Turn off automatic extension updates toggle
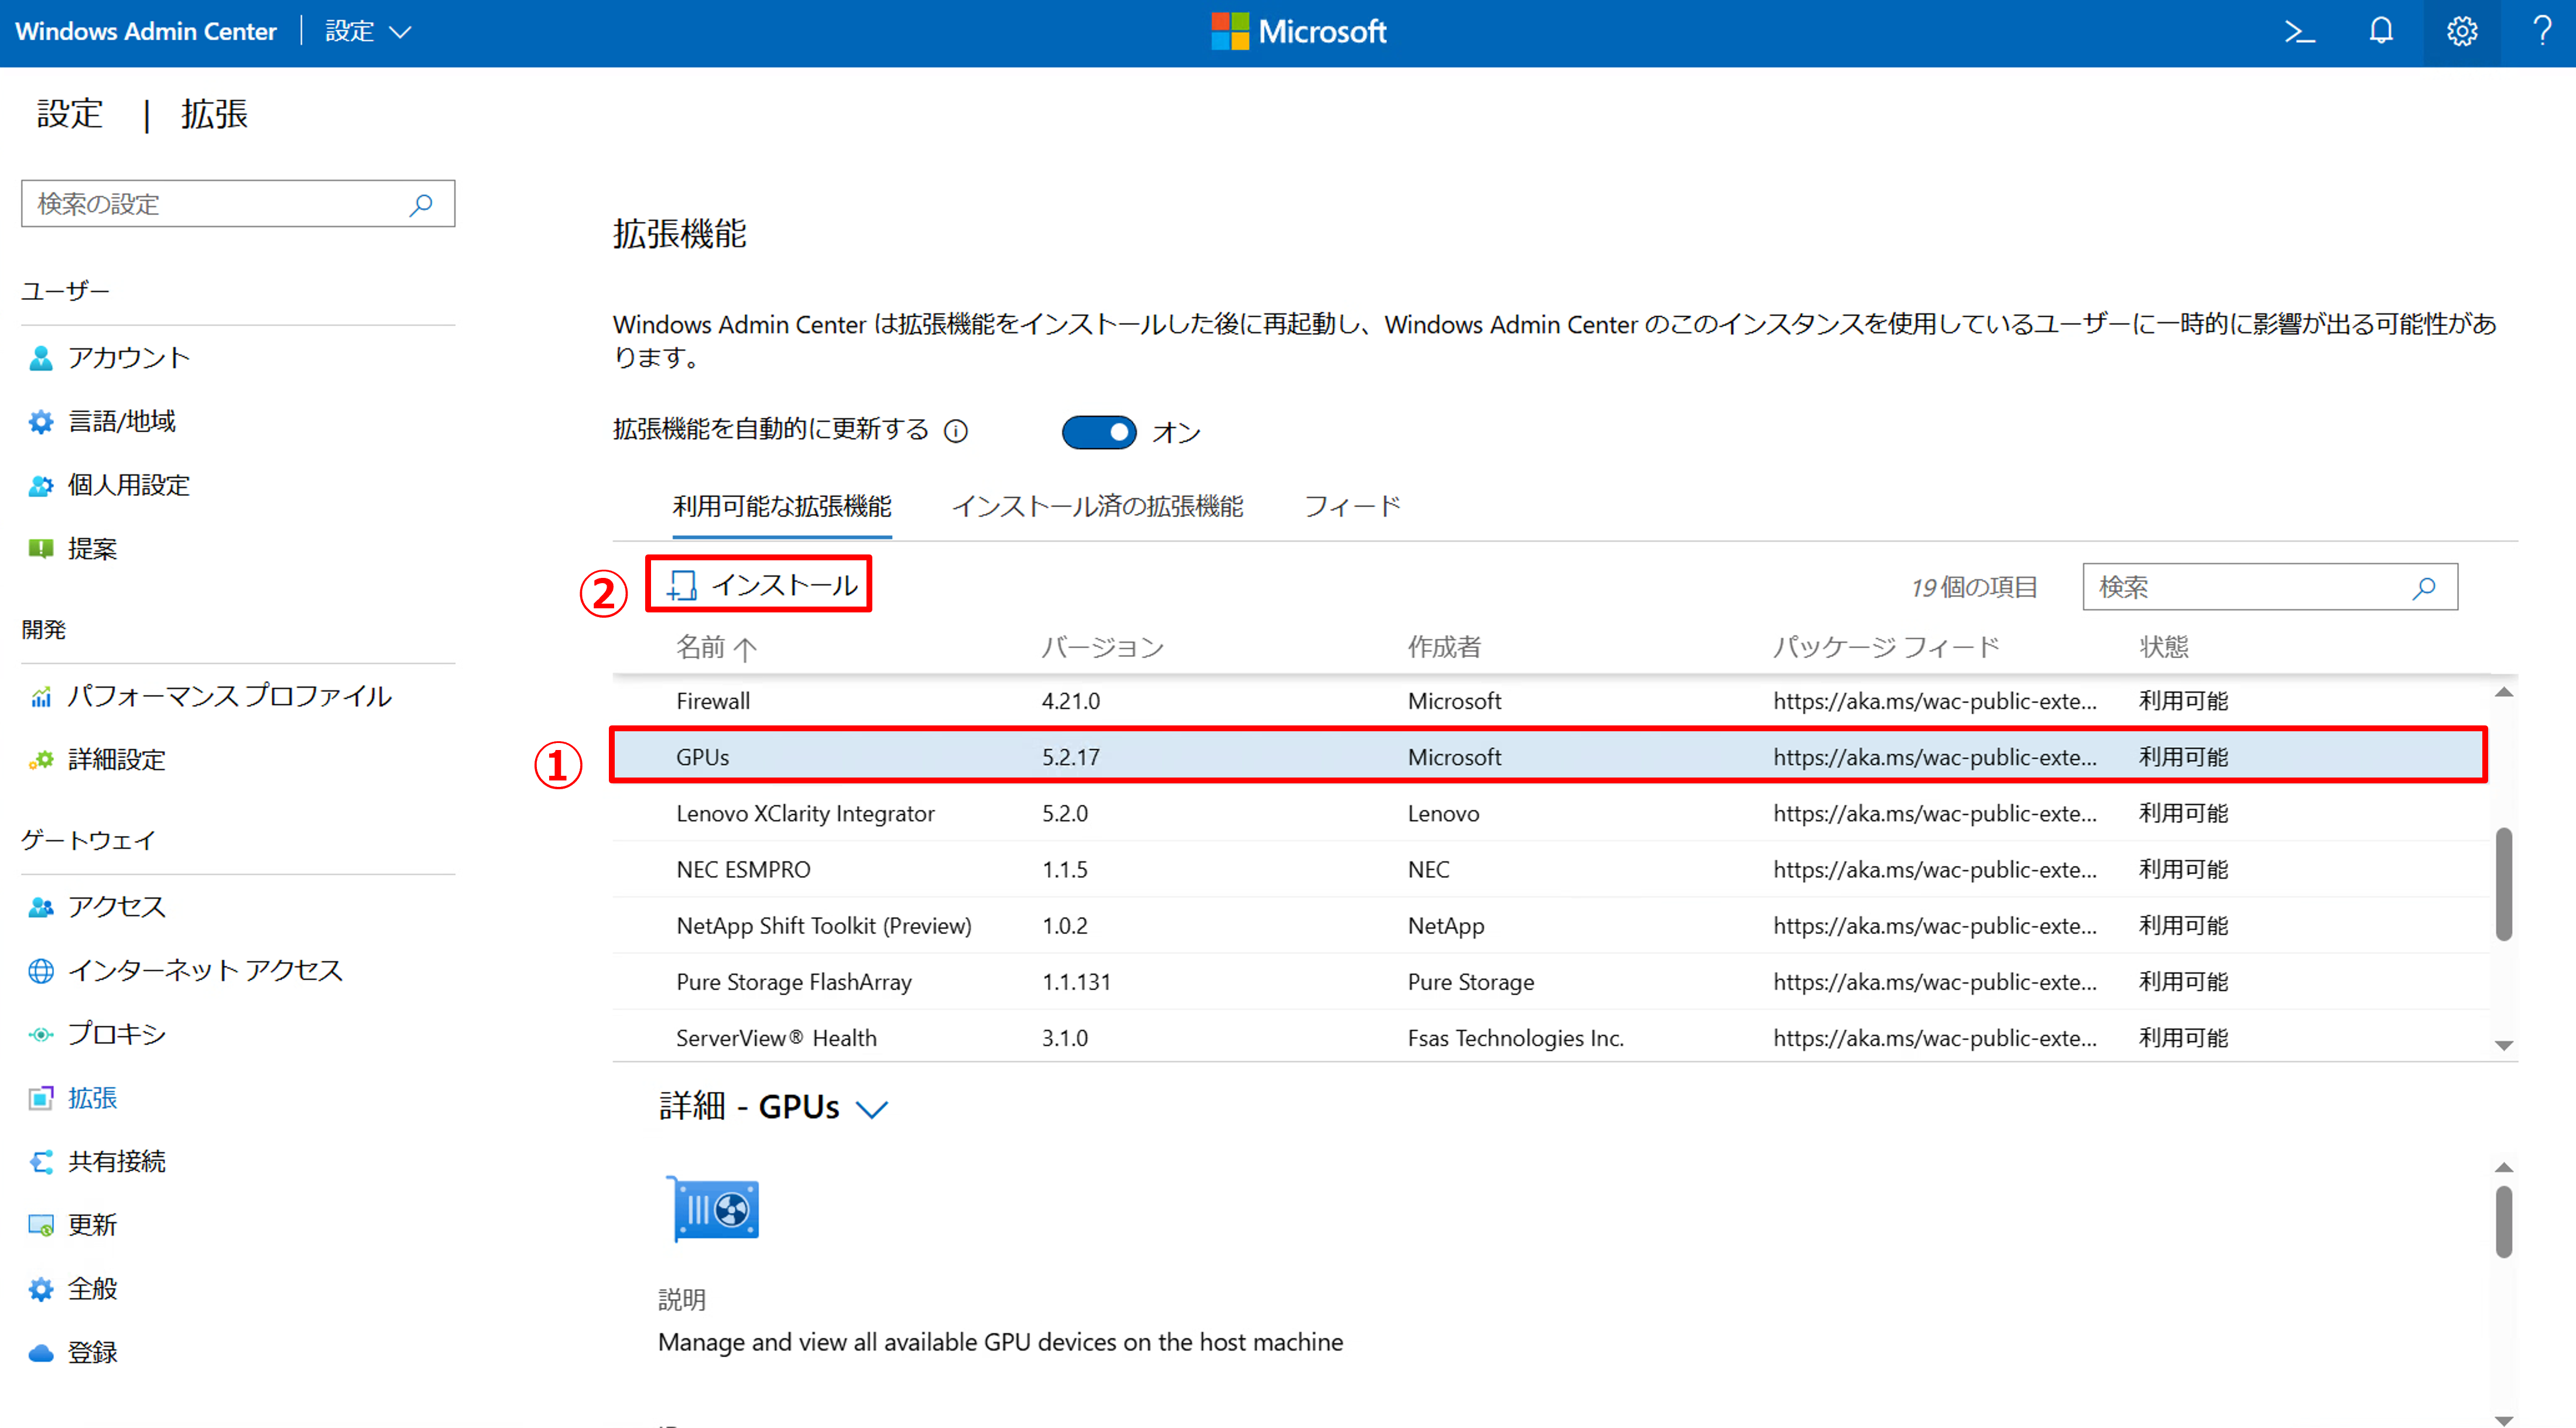This screenshot has height=1428, width=2576. [x=1098, y=432]
